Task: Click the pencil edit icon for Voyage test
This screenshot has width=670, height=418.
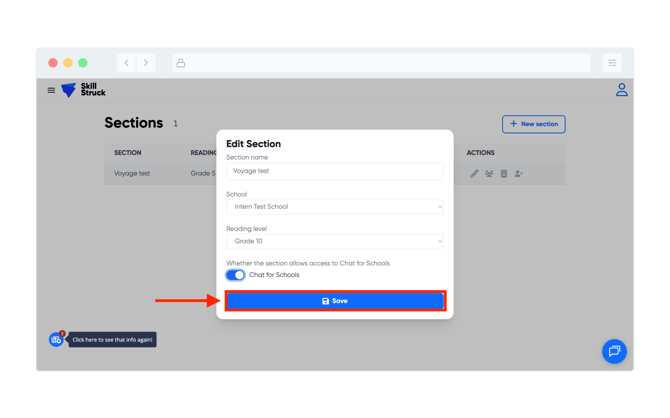Action: 474,174
